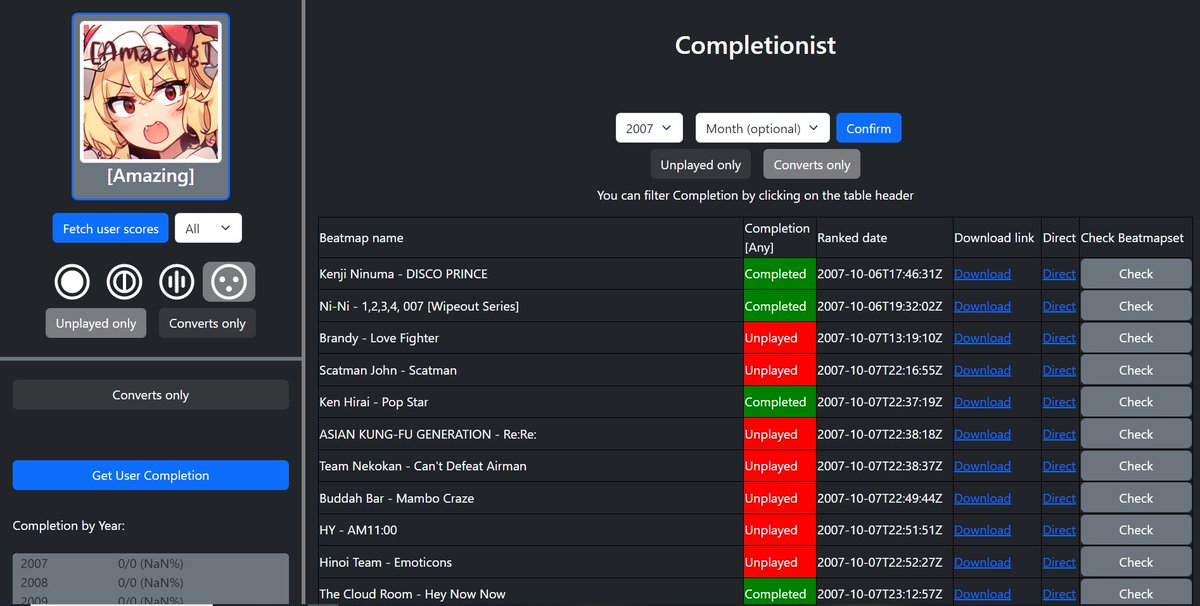This screenshot has width=1200, height=606.
Task: Click the Confirm button
Action: 869,128
